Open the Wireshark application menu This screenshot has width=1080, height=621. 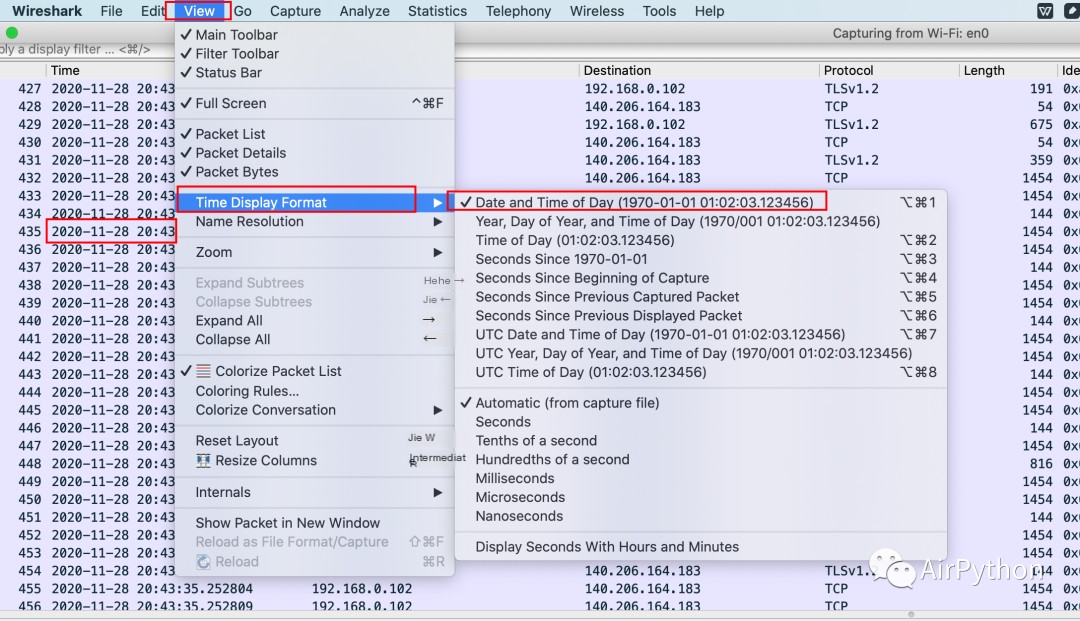(x=47, y=11)
